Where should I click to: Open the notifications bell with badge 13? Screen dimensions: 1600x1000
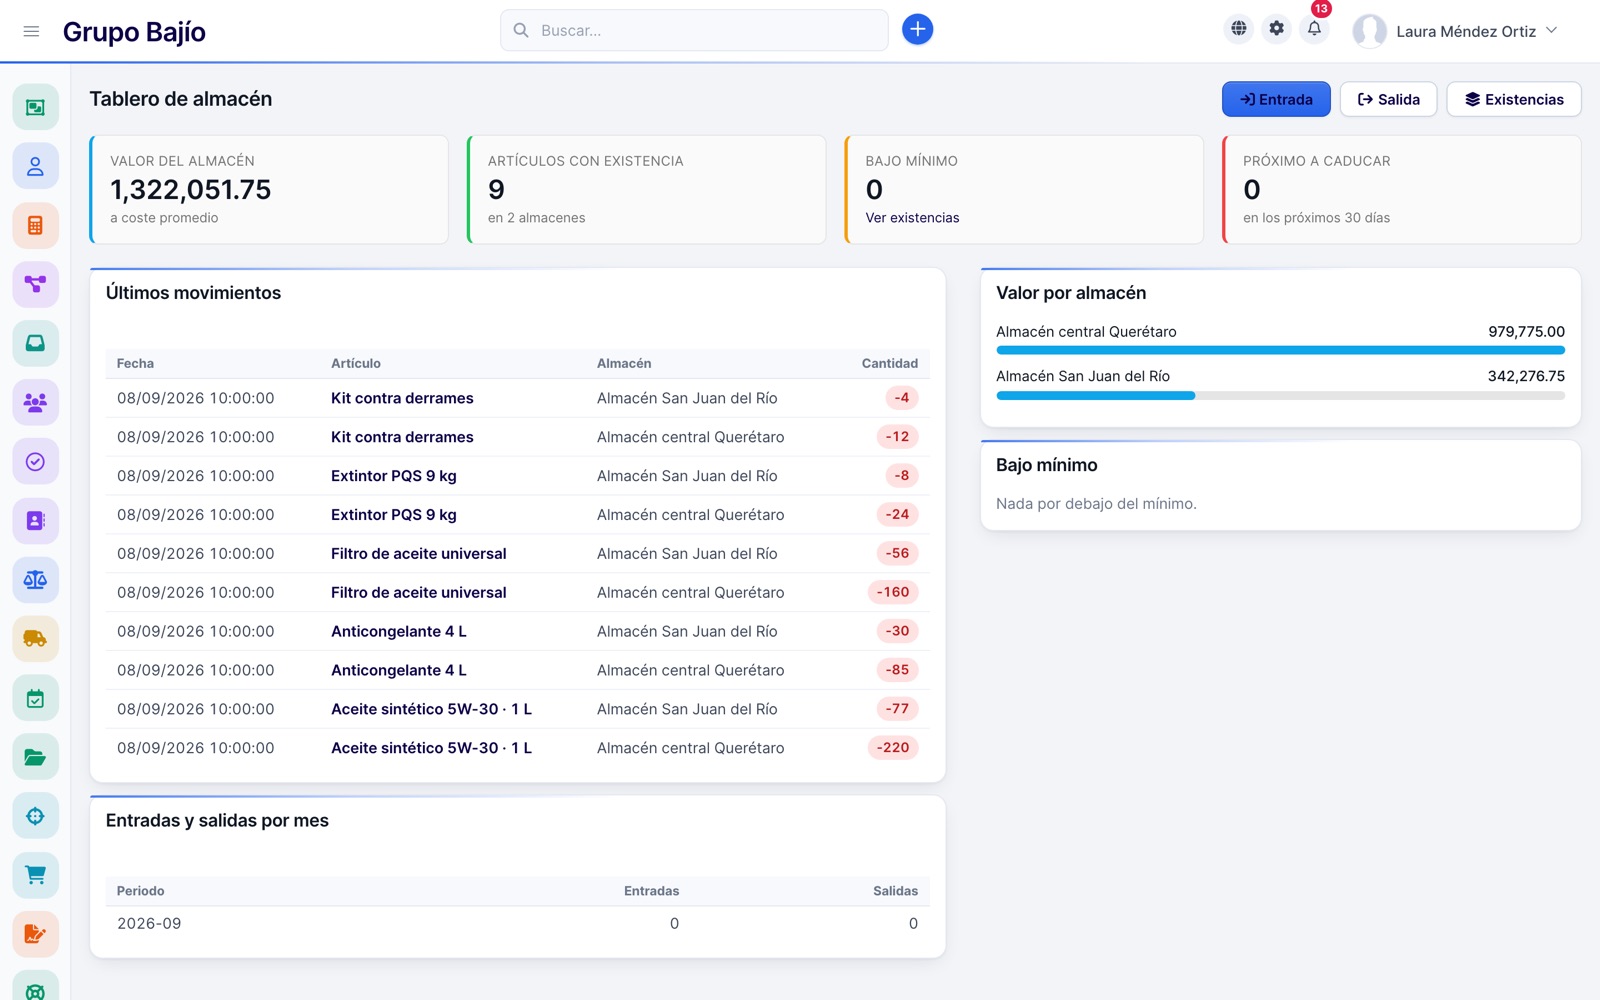click(x=1314, y=29)
